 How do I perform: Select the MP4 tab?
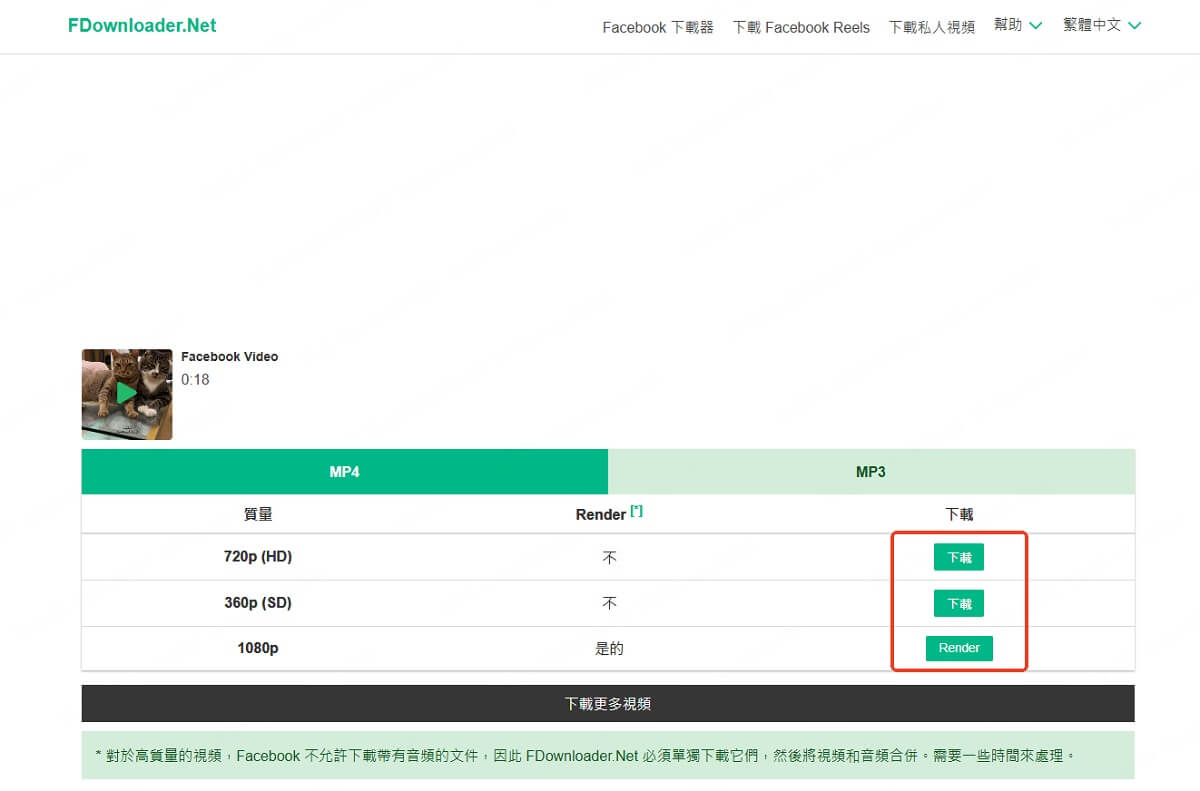344,470
